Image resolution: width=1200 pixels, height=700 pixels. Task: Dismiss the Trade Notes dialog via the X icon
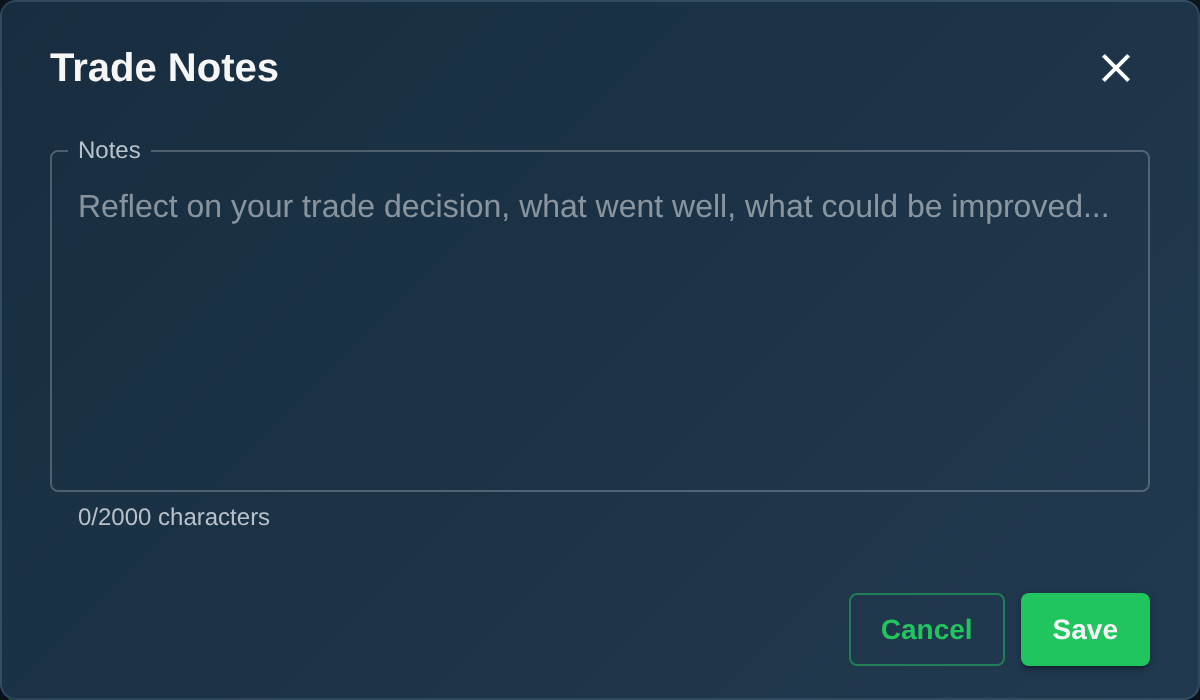coord(1115,68)
